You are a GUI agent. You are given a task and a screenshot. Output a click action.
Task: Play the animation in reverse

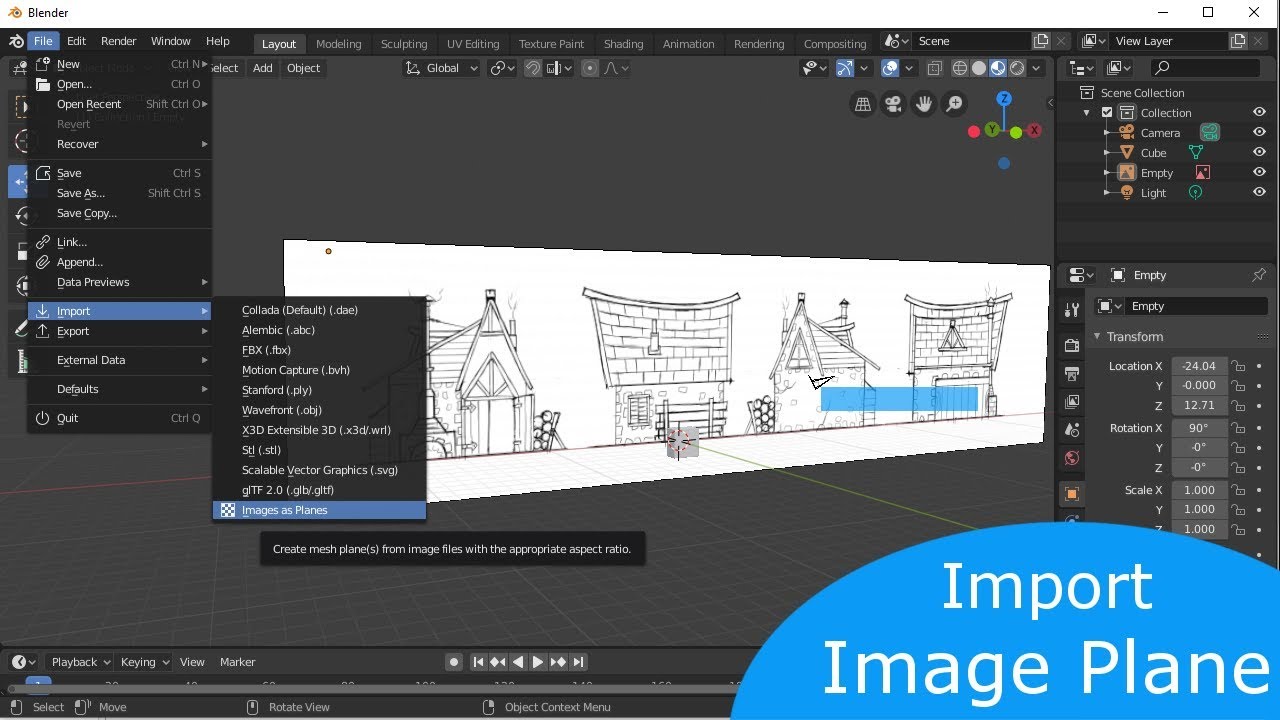point(518,662)
